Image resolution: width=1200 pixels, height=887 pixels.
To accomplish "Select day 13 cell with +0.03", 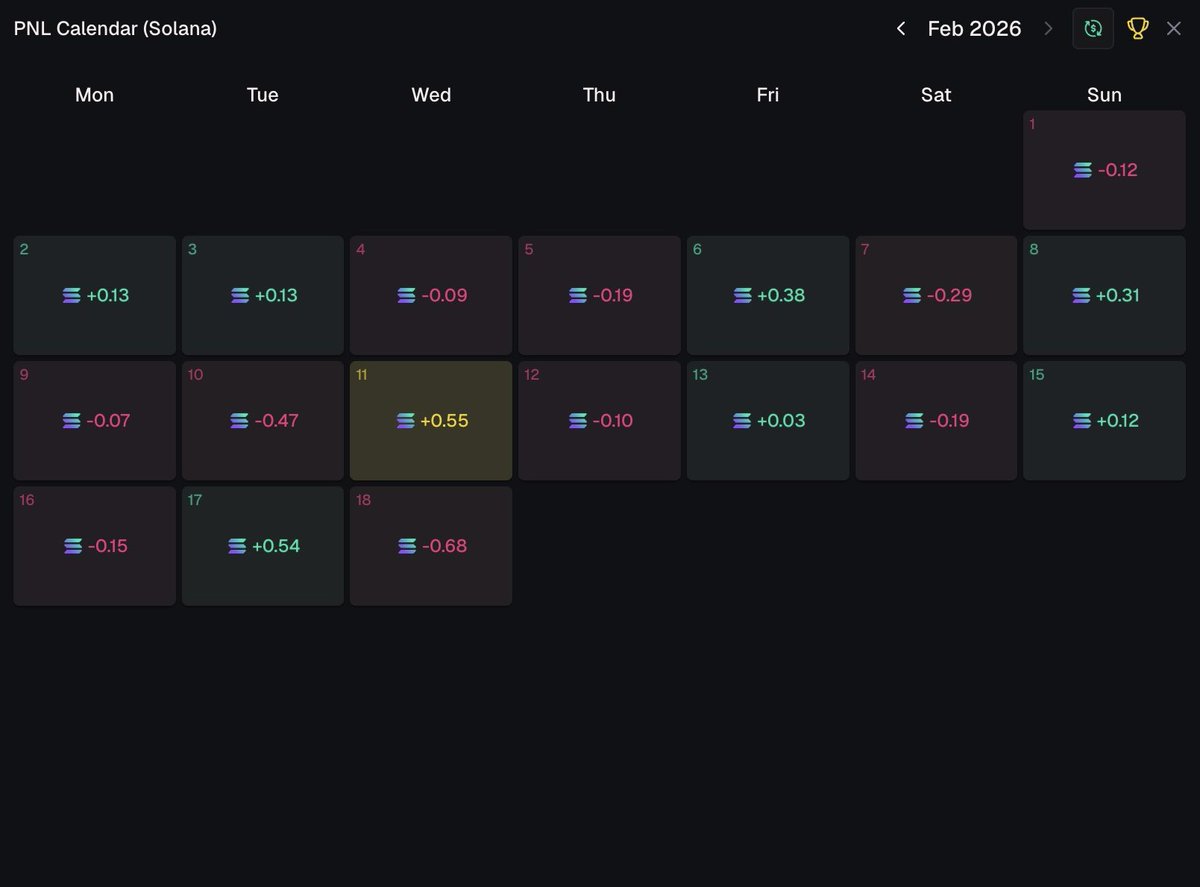I will 768,421.
